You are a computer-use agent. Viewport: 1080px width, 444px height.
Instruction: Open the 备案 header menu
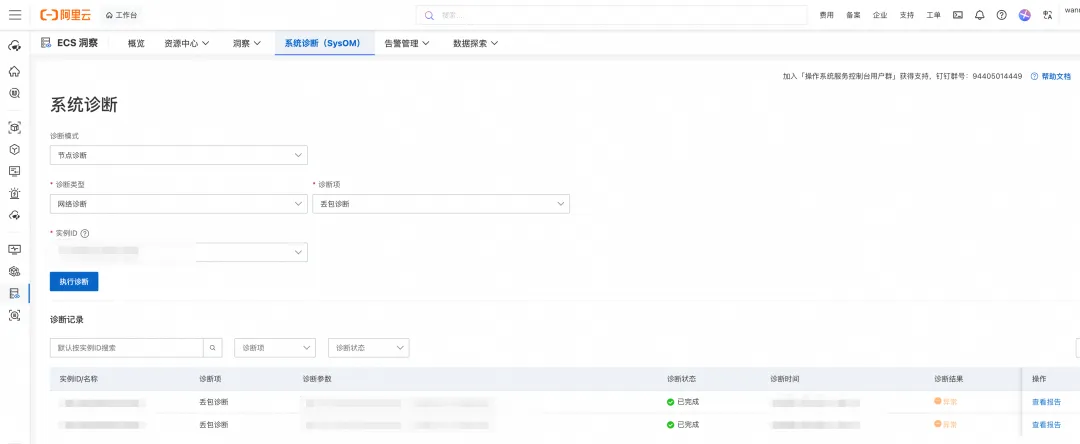[853, 15]
